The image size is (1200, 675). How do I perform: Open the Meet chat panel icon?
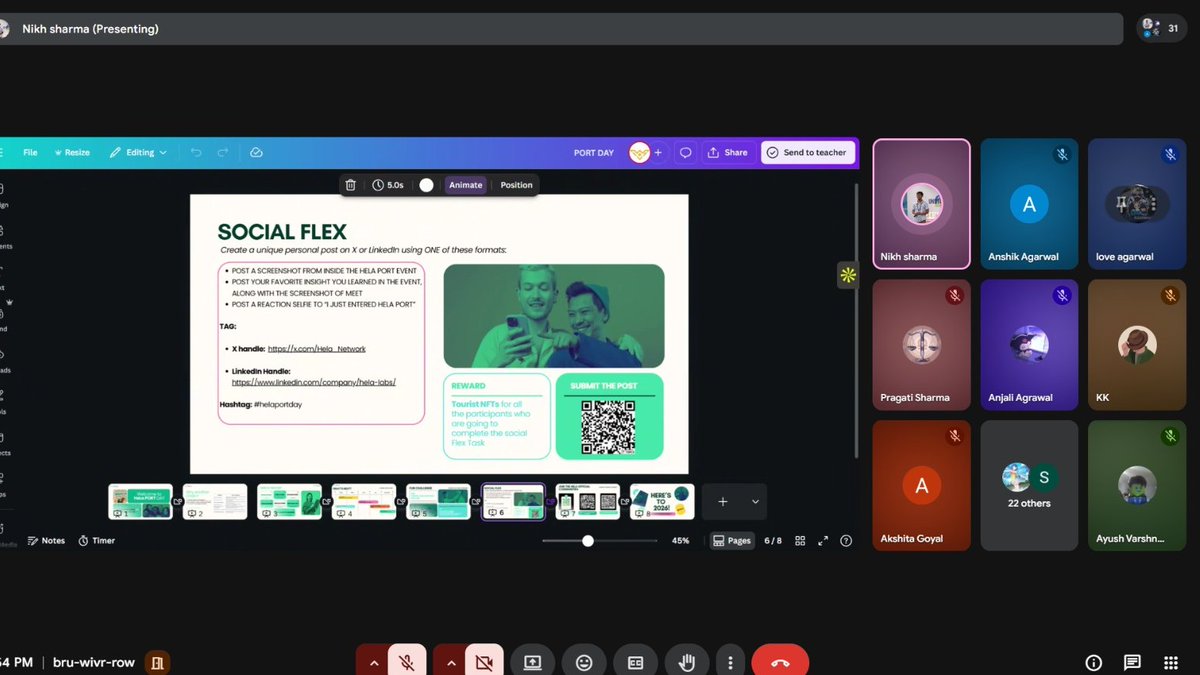(x=1132, y=662)
